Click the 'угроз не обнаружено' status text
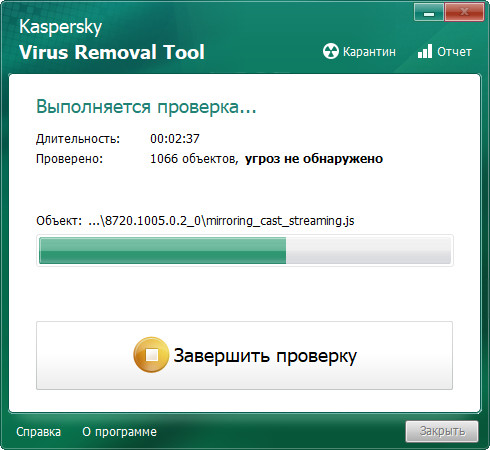 [x=314, y=159]
